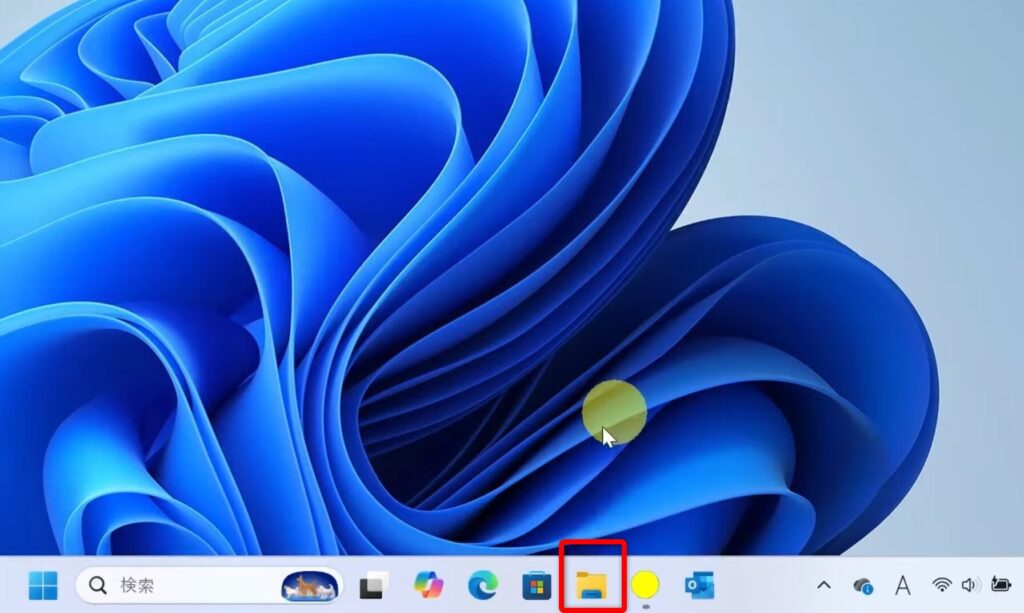The height and width of the screenshot is (613, 1024).
Task: Toggle the IME input mode A indicator
Action: (x=902, y=585)
